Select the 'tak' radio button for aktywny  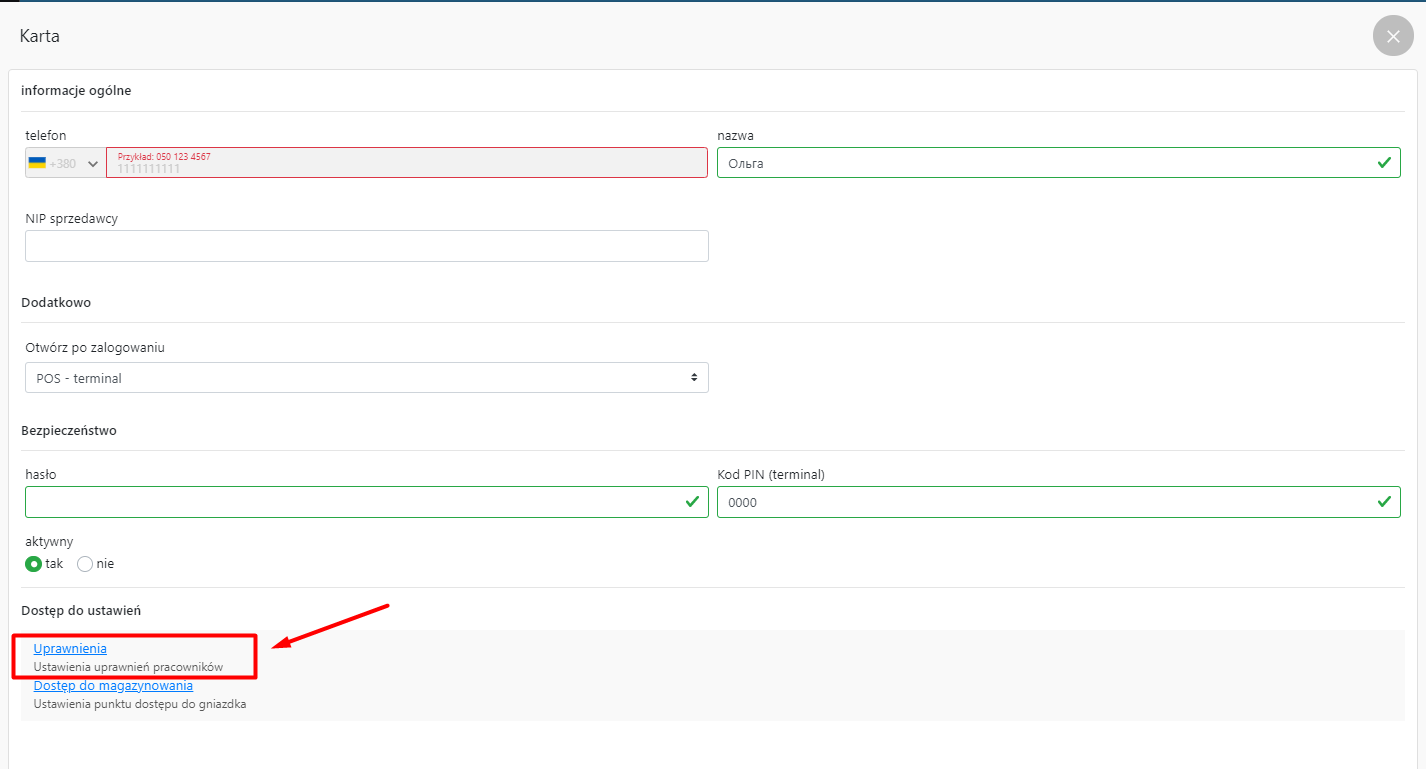[34, 564]
